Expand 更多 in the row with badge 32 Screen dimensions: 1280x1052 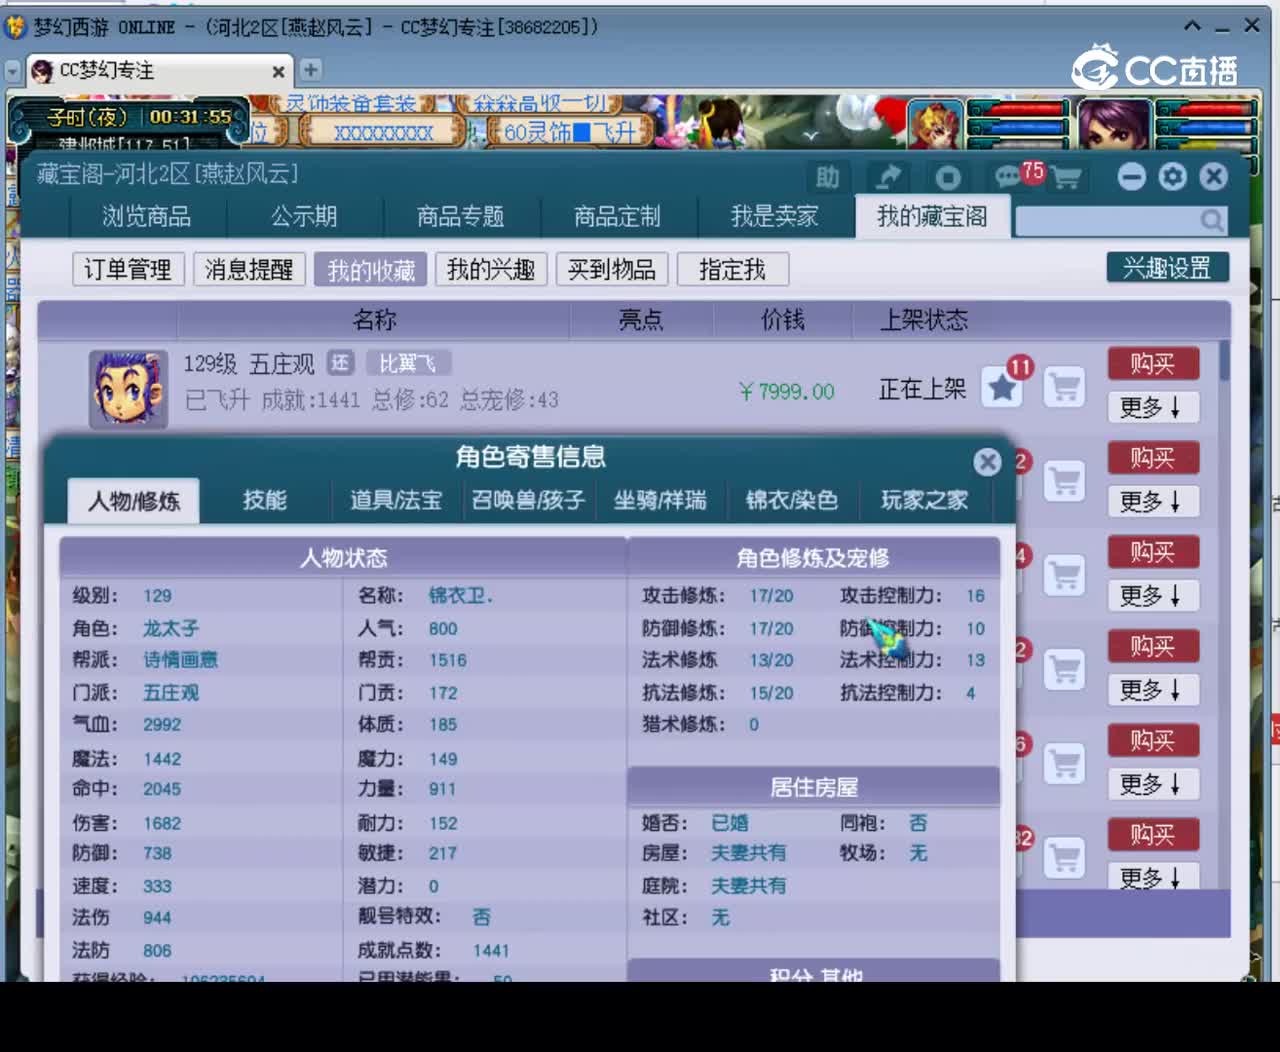(x=1153, y=876)
